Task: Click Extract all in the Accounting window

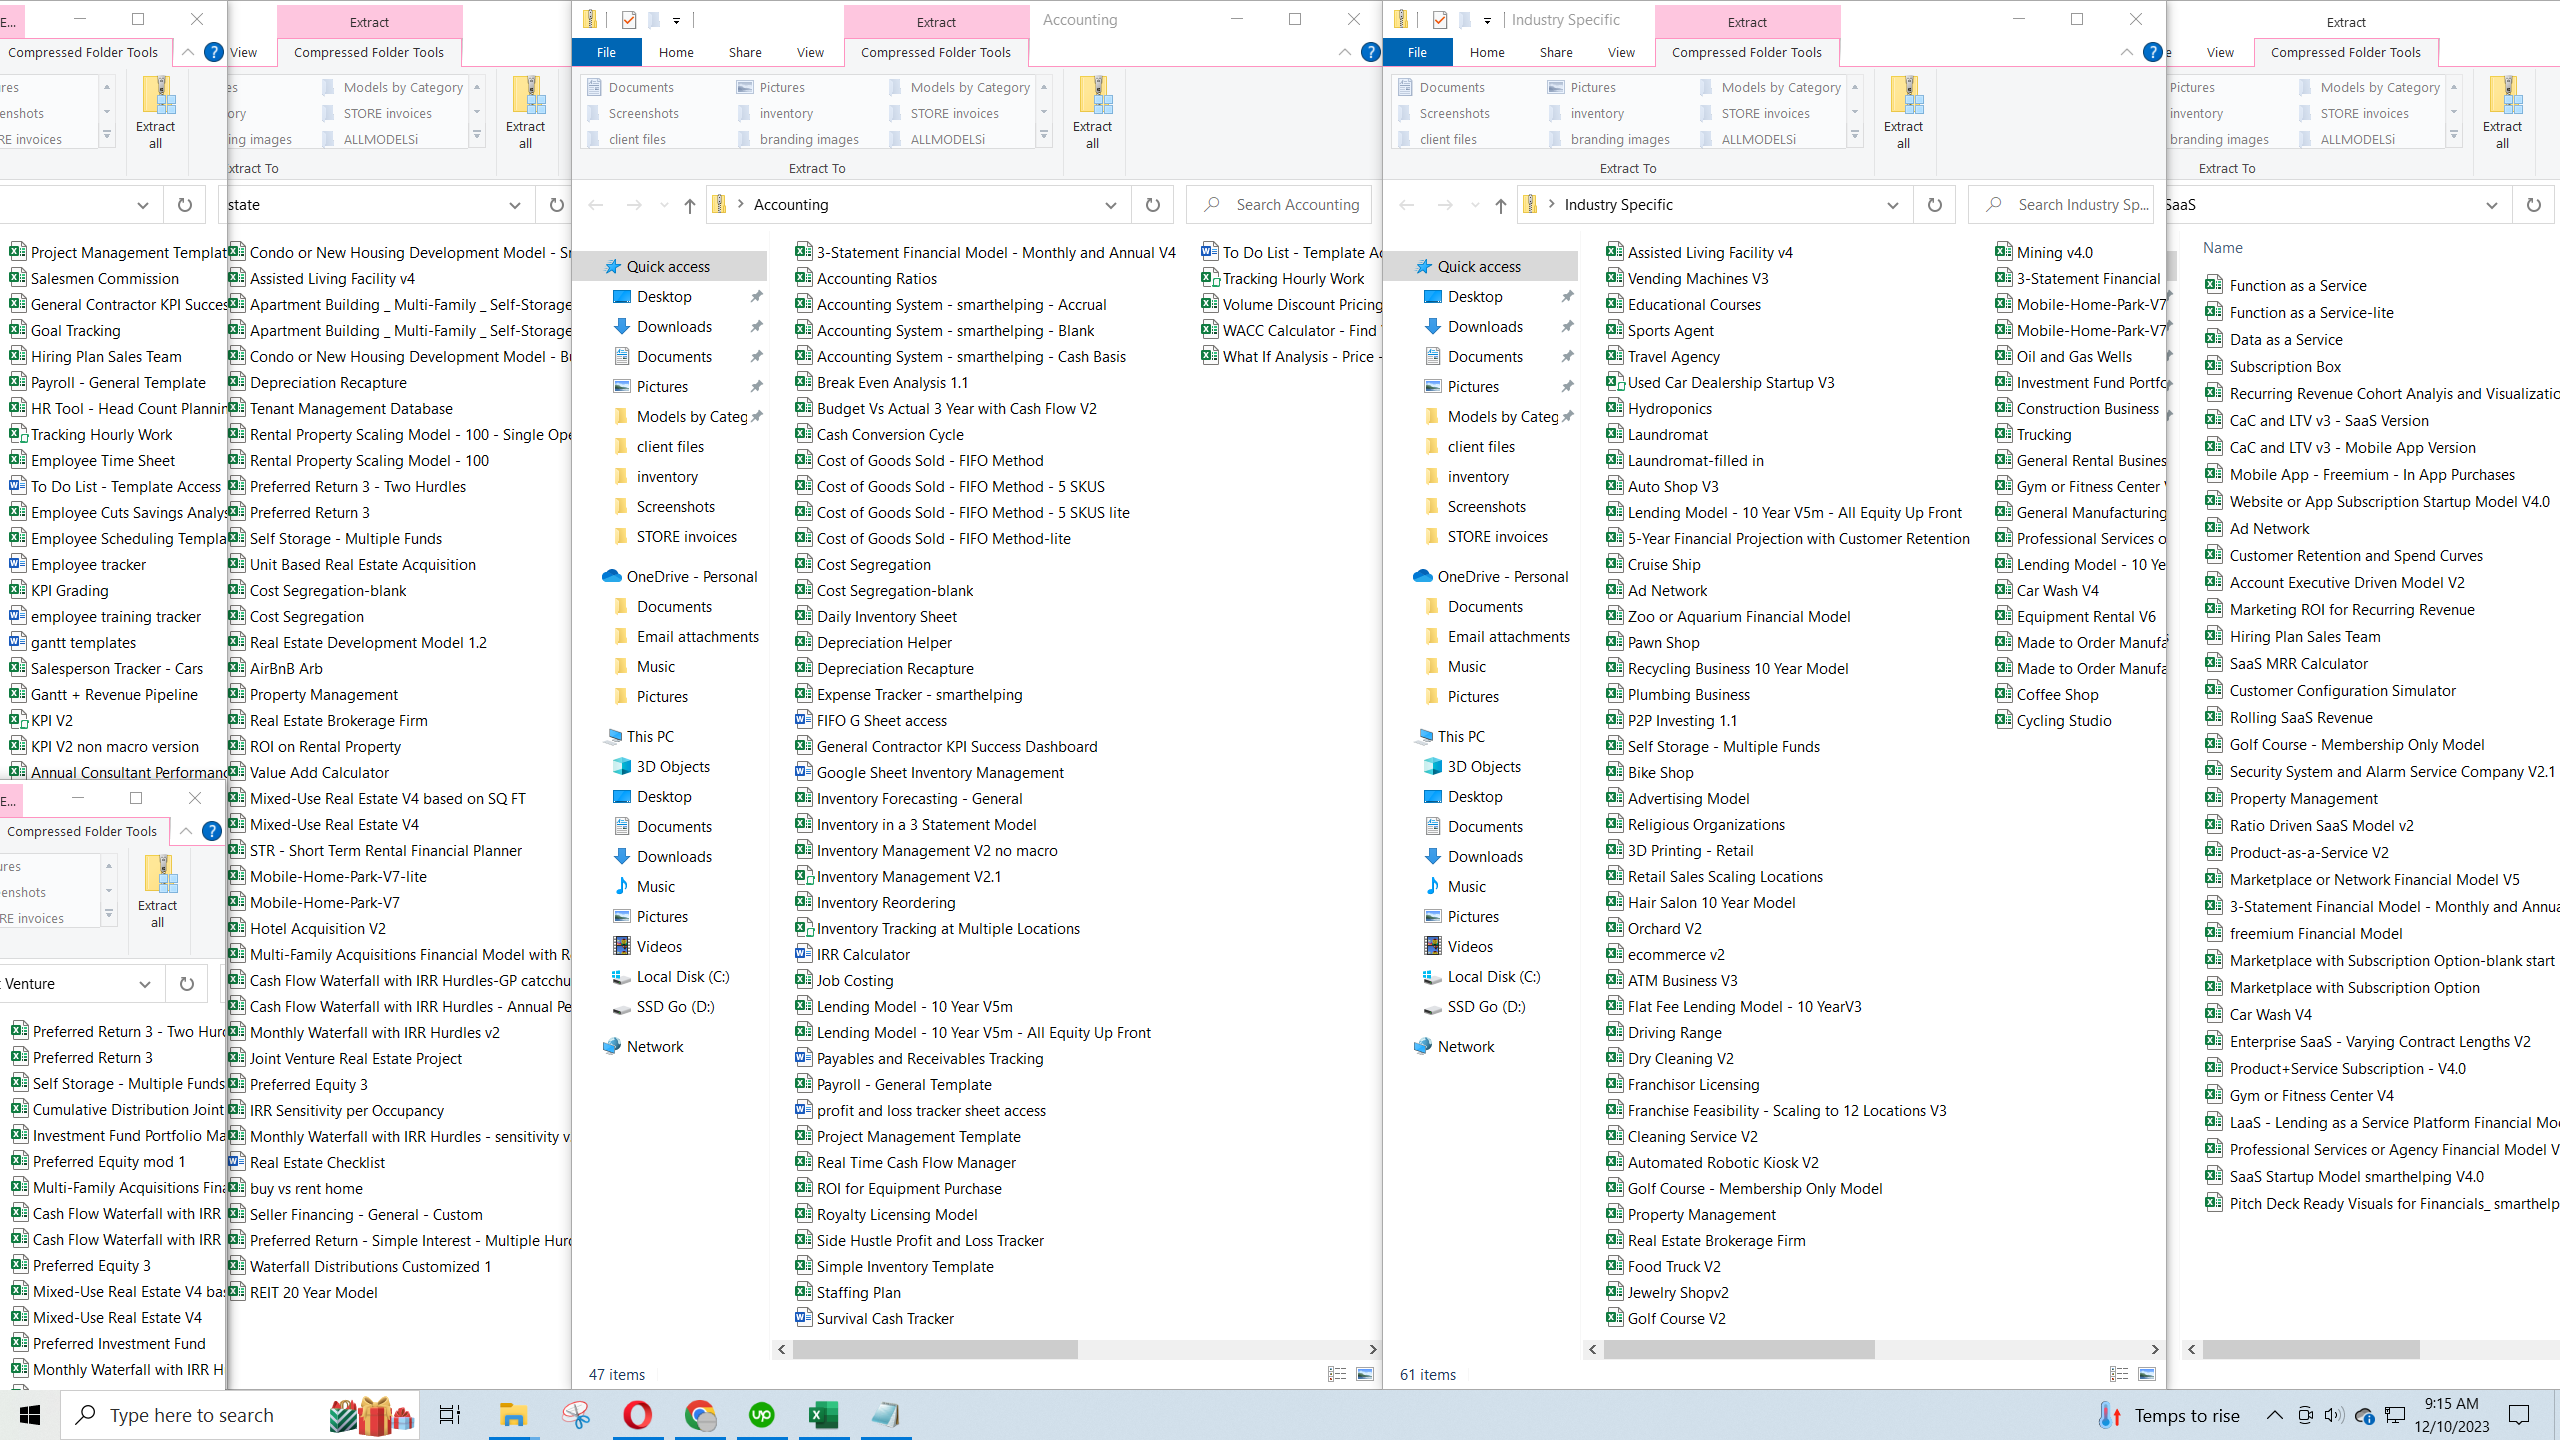Action: pyautogui.click(x=1092, y=112)
